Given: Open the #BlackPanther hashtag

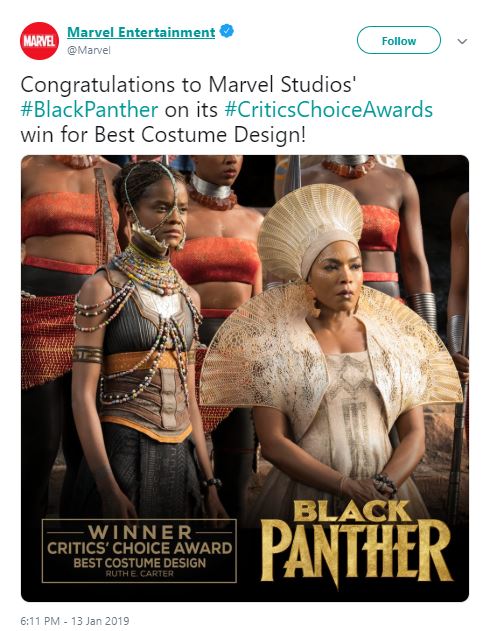Looking at the screenshot, I should pos(89,109).
